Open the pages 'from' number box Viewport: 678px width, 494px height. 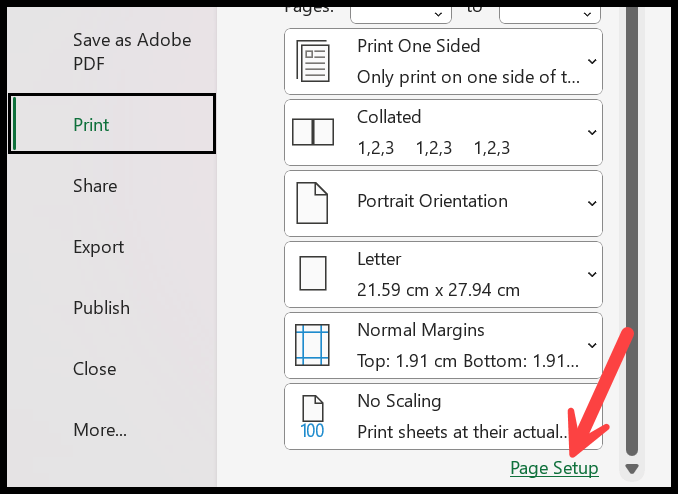click(401, 14)
